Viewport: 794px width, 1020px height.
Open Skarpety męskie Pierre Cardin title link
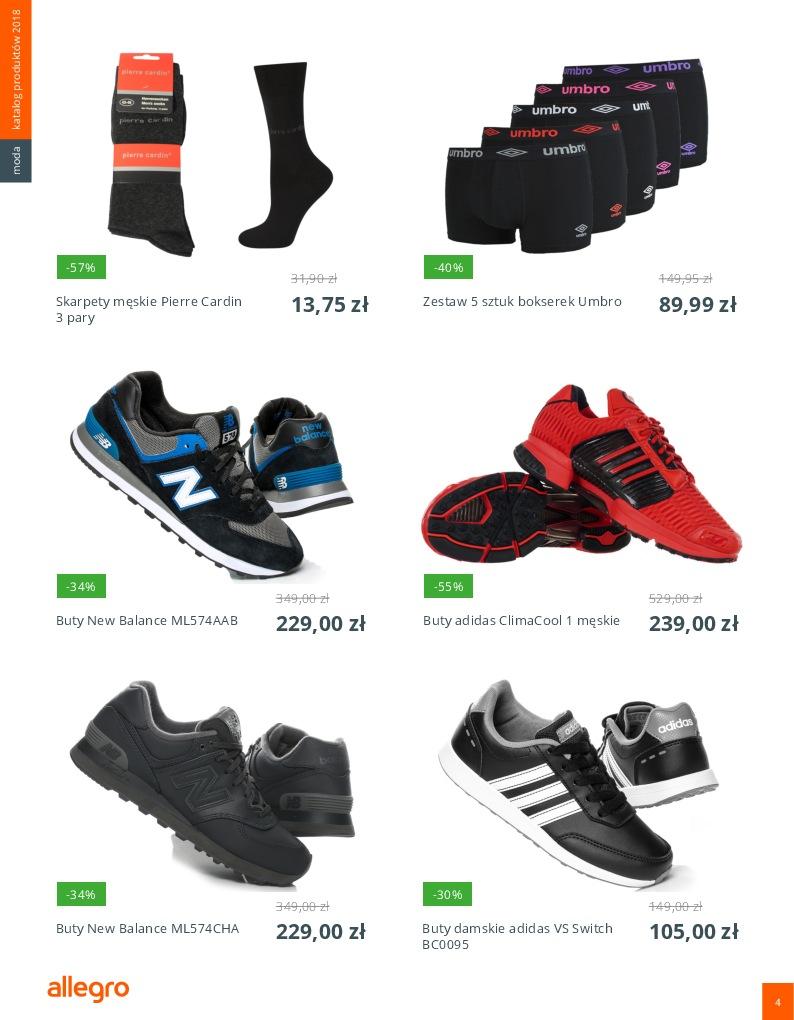point(149,310)
